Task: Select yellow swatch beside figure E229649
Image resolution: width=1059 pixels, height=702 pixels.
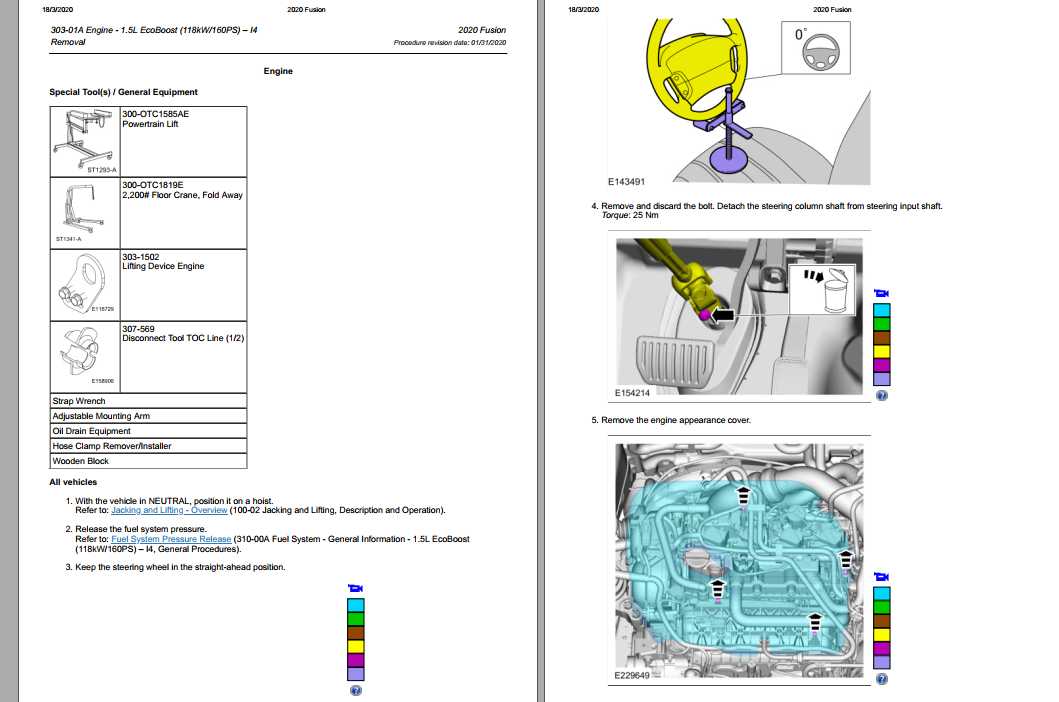Action: 882,635
